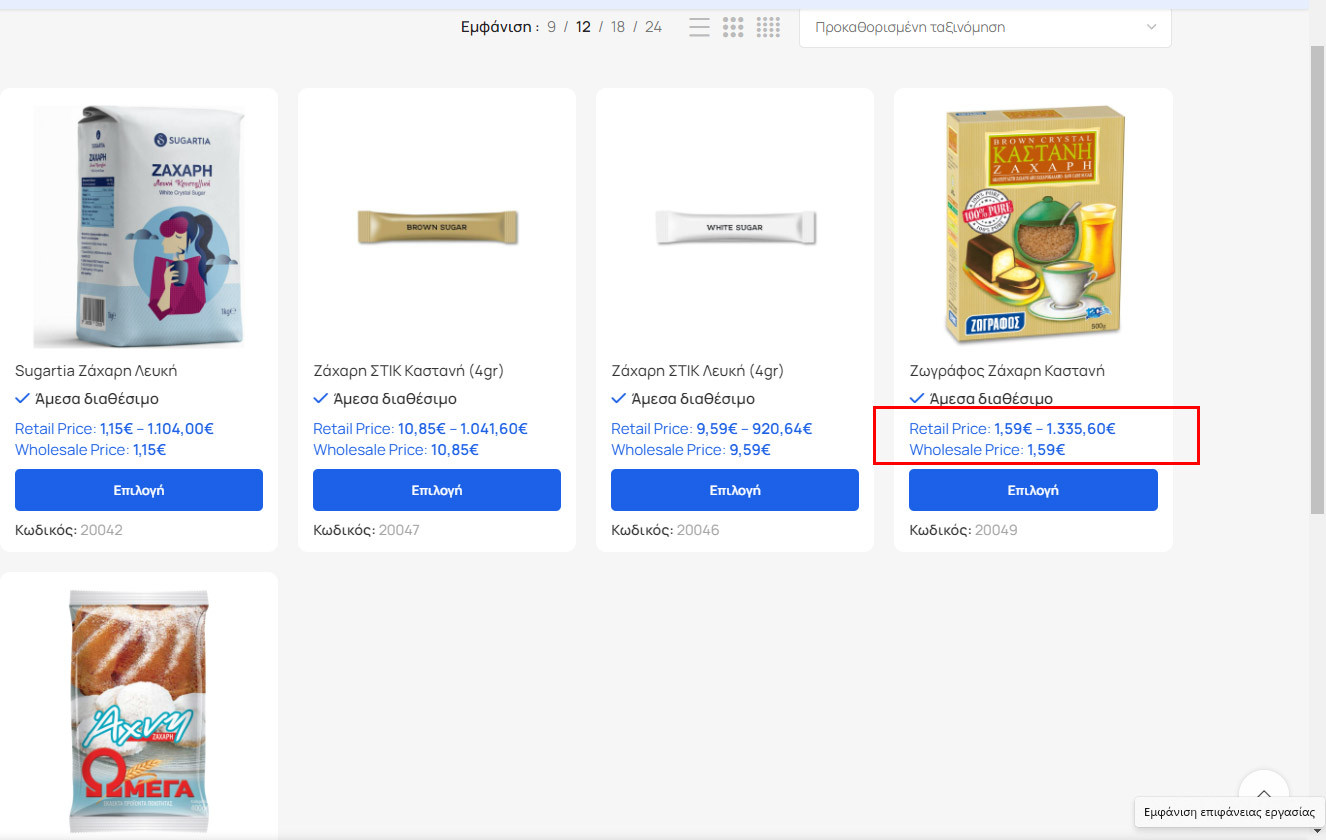Click product code 20047
This screenshot has width=1326, height=840.
coord(399,530)
